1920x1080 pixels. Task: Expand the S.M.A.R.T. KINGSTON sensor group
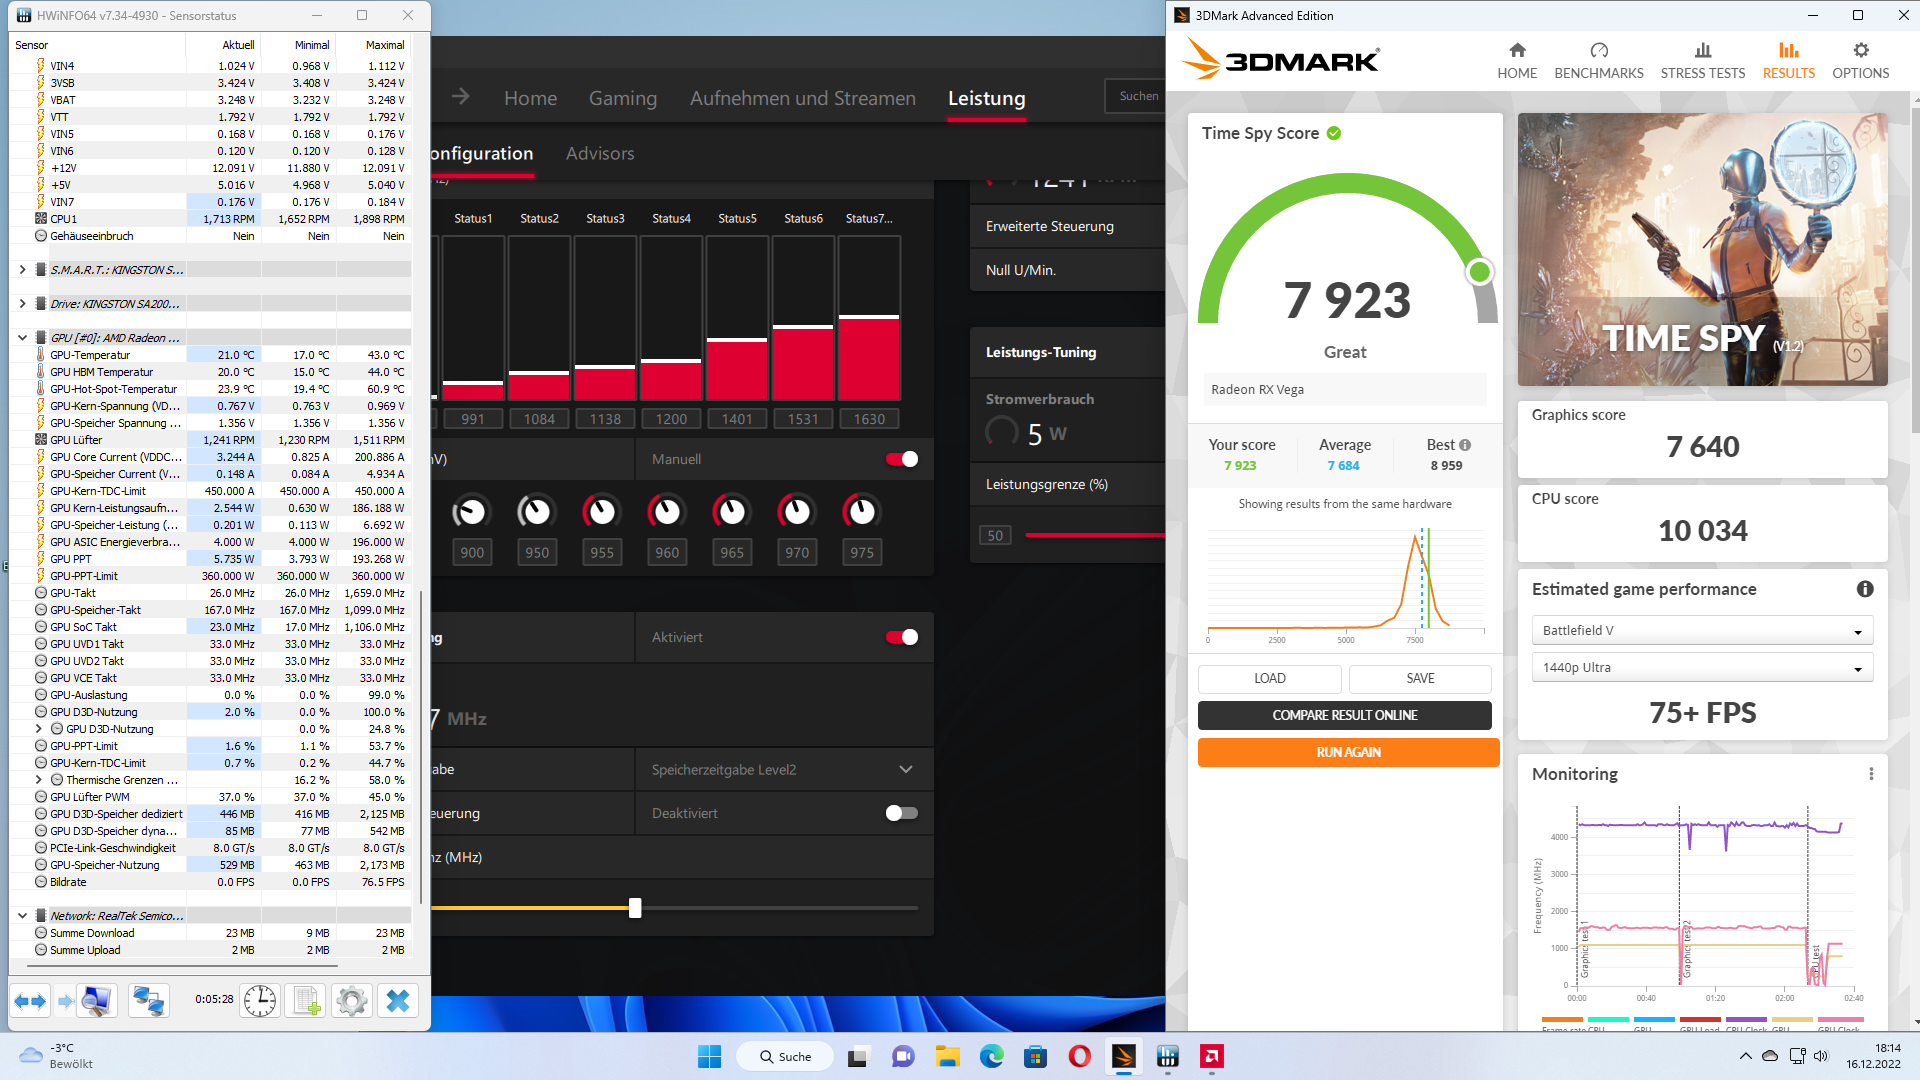point(22,270)
